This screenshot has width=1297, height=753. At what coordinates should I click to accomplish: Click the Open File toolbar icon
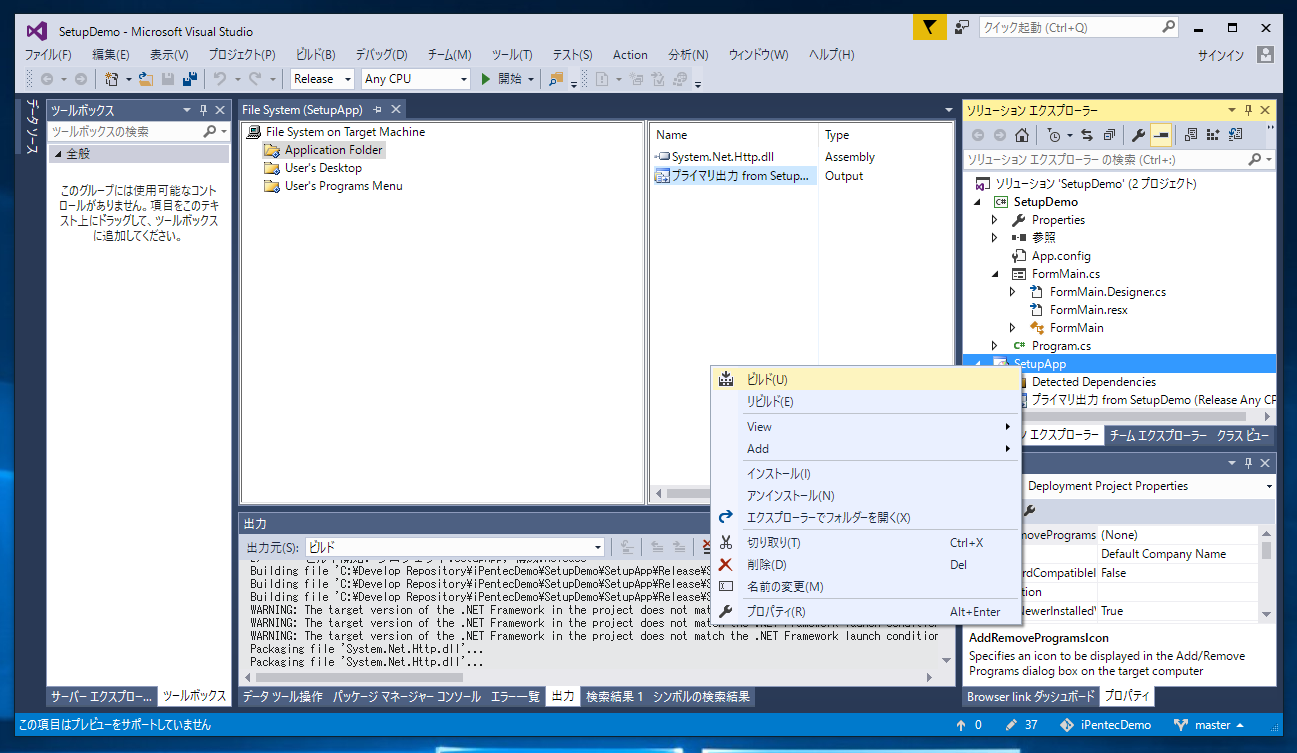coord(146,79)
